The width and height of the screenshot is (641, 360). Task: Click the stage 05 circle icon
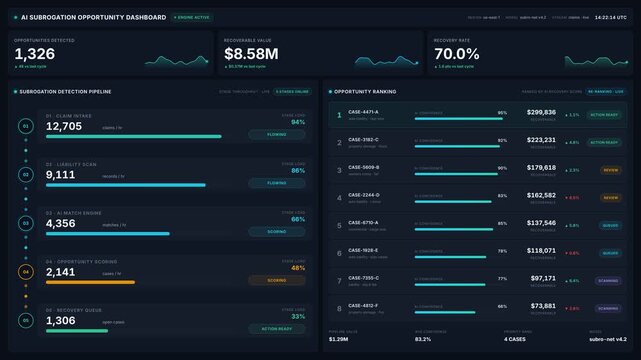26,320
